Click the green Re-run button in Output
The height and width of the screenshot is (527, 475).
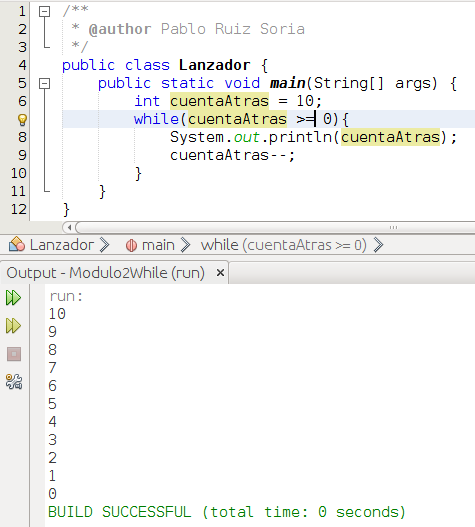coord(13,298)
